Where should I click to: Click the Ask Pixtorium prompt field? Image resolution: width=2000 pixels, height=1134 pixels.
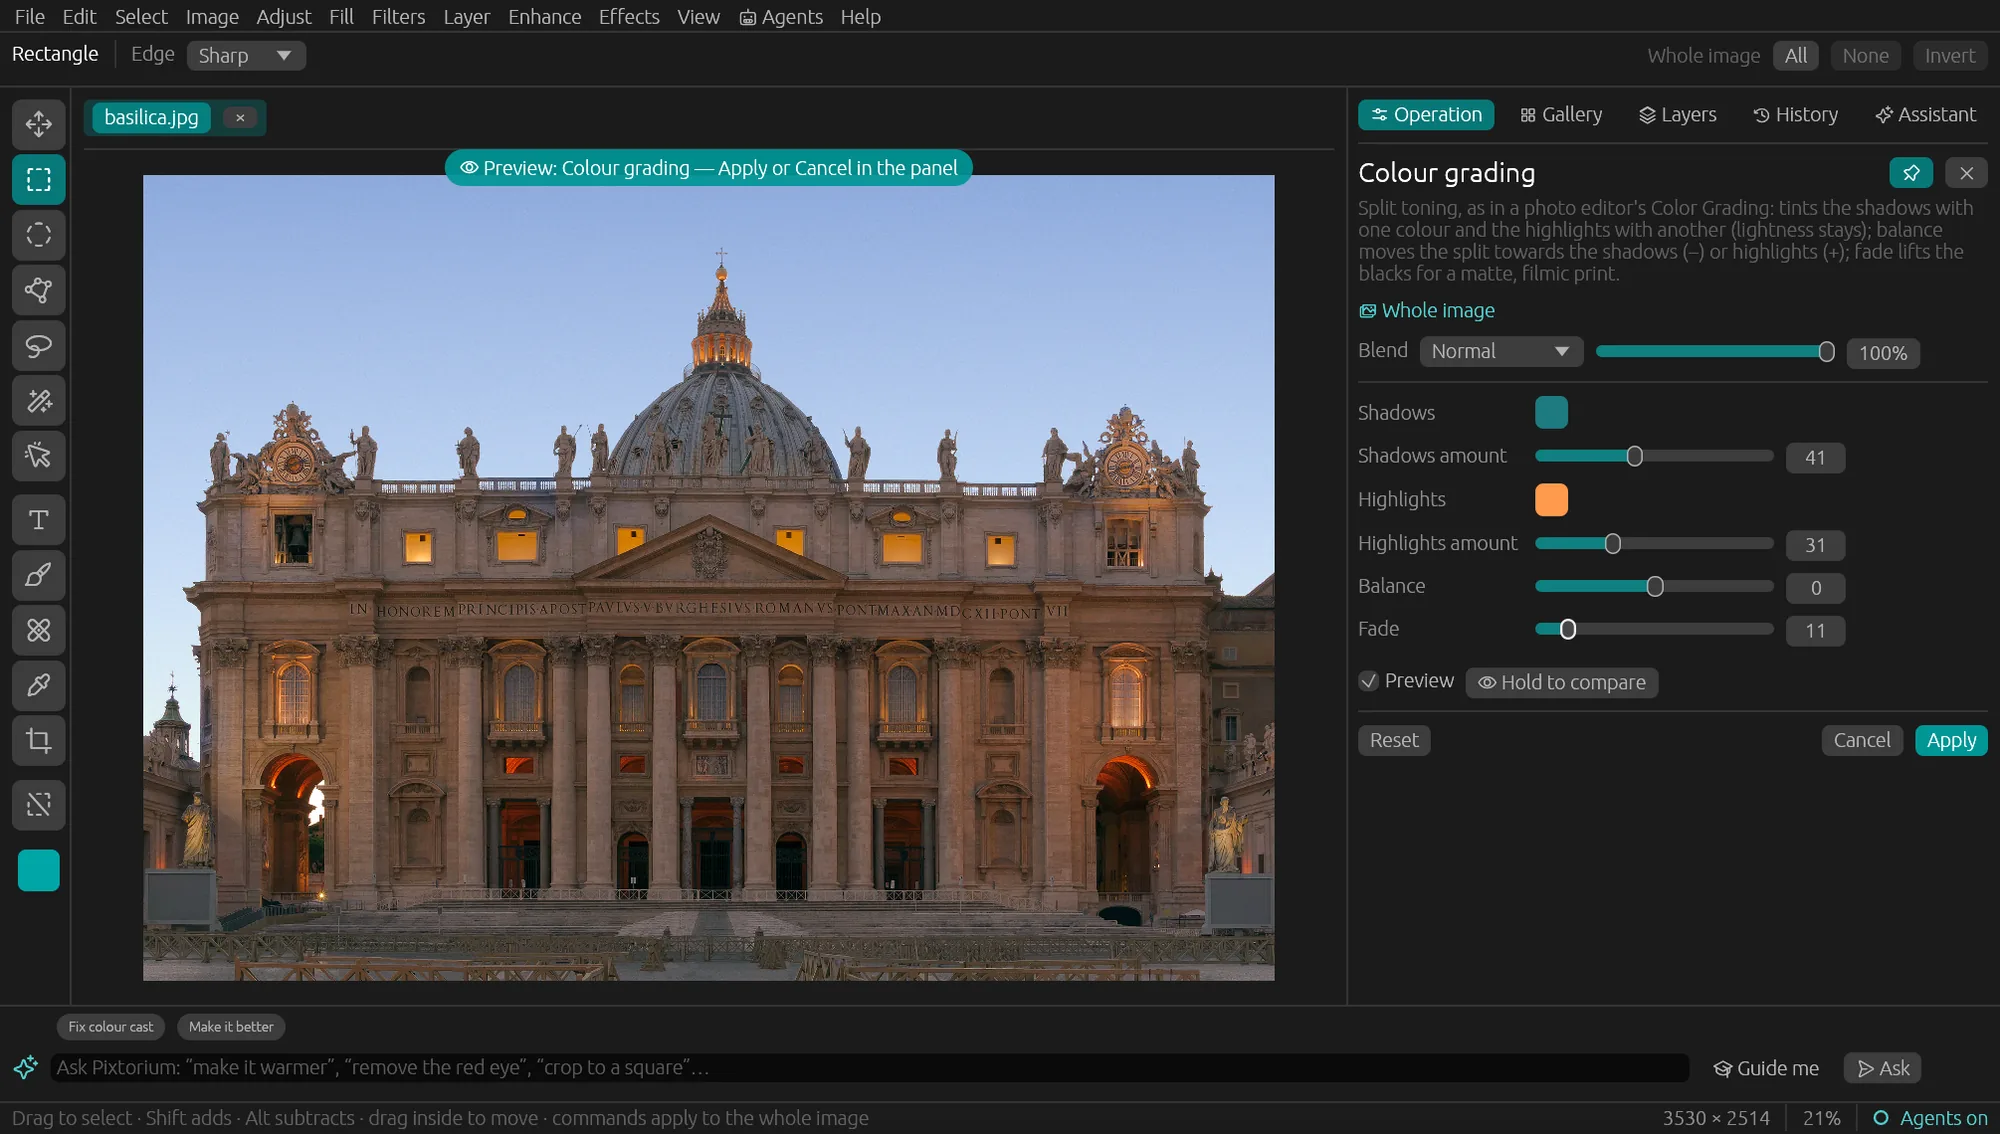click(x=870, y=1067)
